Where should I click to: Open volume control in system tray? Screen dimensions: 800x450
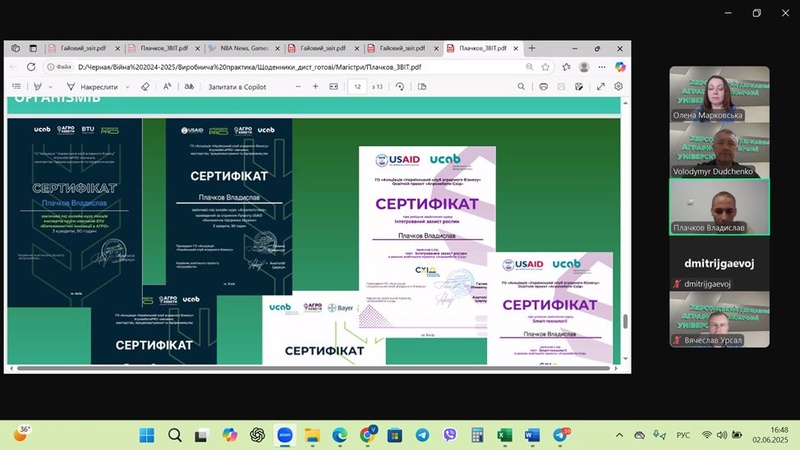click(x=721, y=435)
